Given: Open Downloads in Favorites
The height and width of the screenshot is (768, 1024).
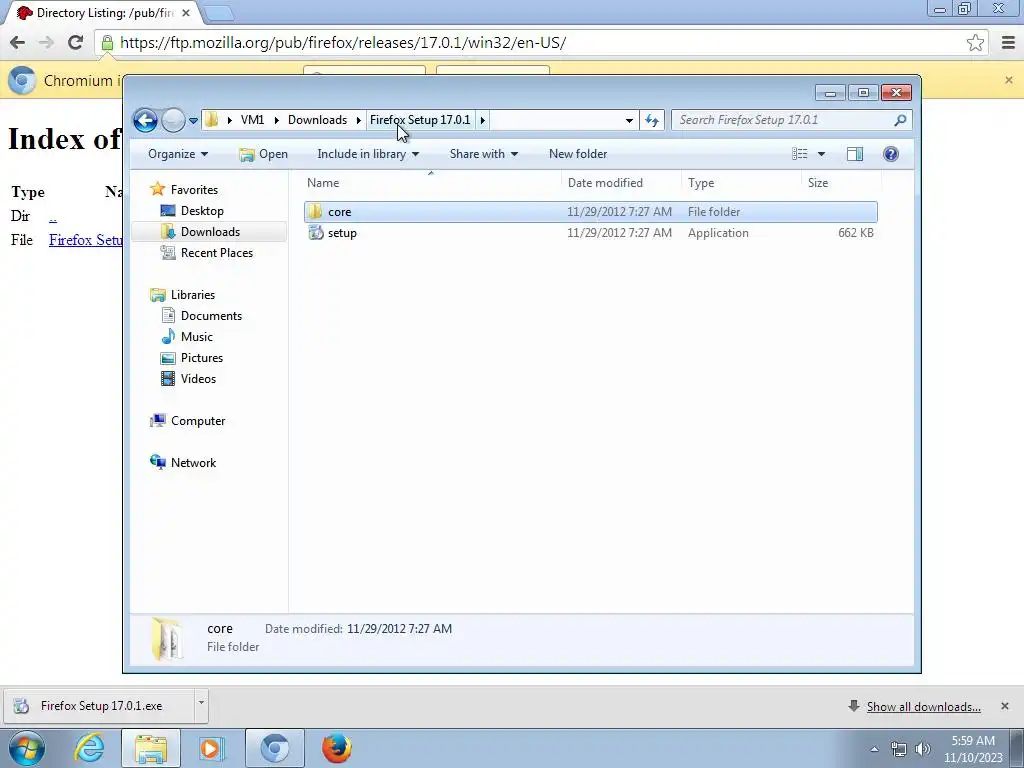Looking at the screenshot, I should coord(210,232).
